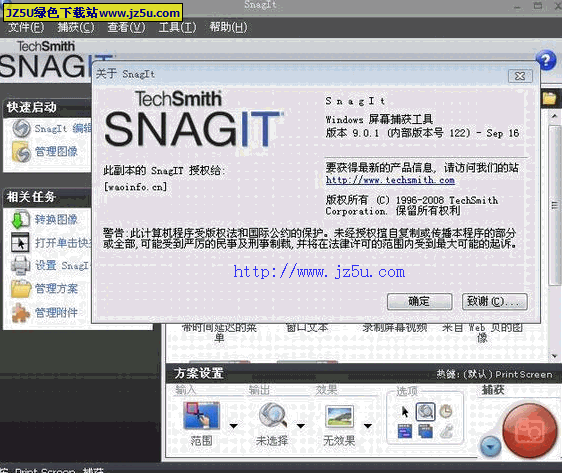Screen dimensions: 562x473
Task: Click the one-click window icon beside 打开单击快
Action: pyautogui.click(x=20, y=243)
